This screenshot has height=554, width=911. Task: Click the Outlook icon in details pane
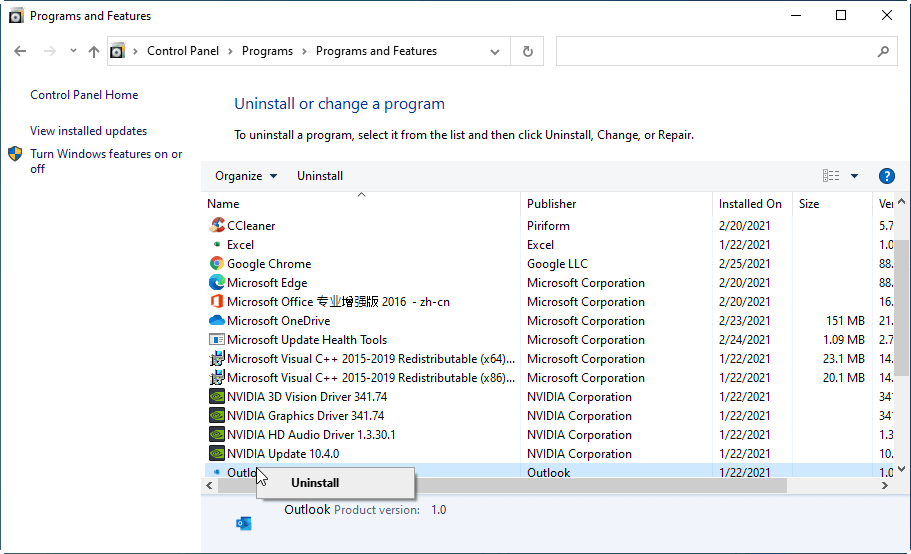(x=244, y=523)
